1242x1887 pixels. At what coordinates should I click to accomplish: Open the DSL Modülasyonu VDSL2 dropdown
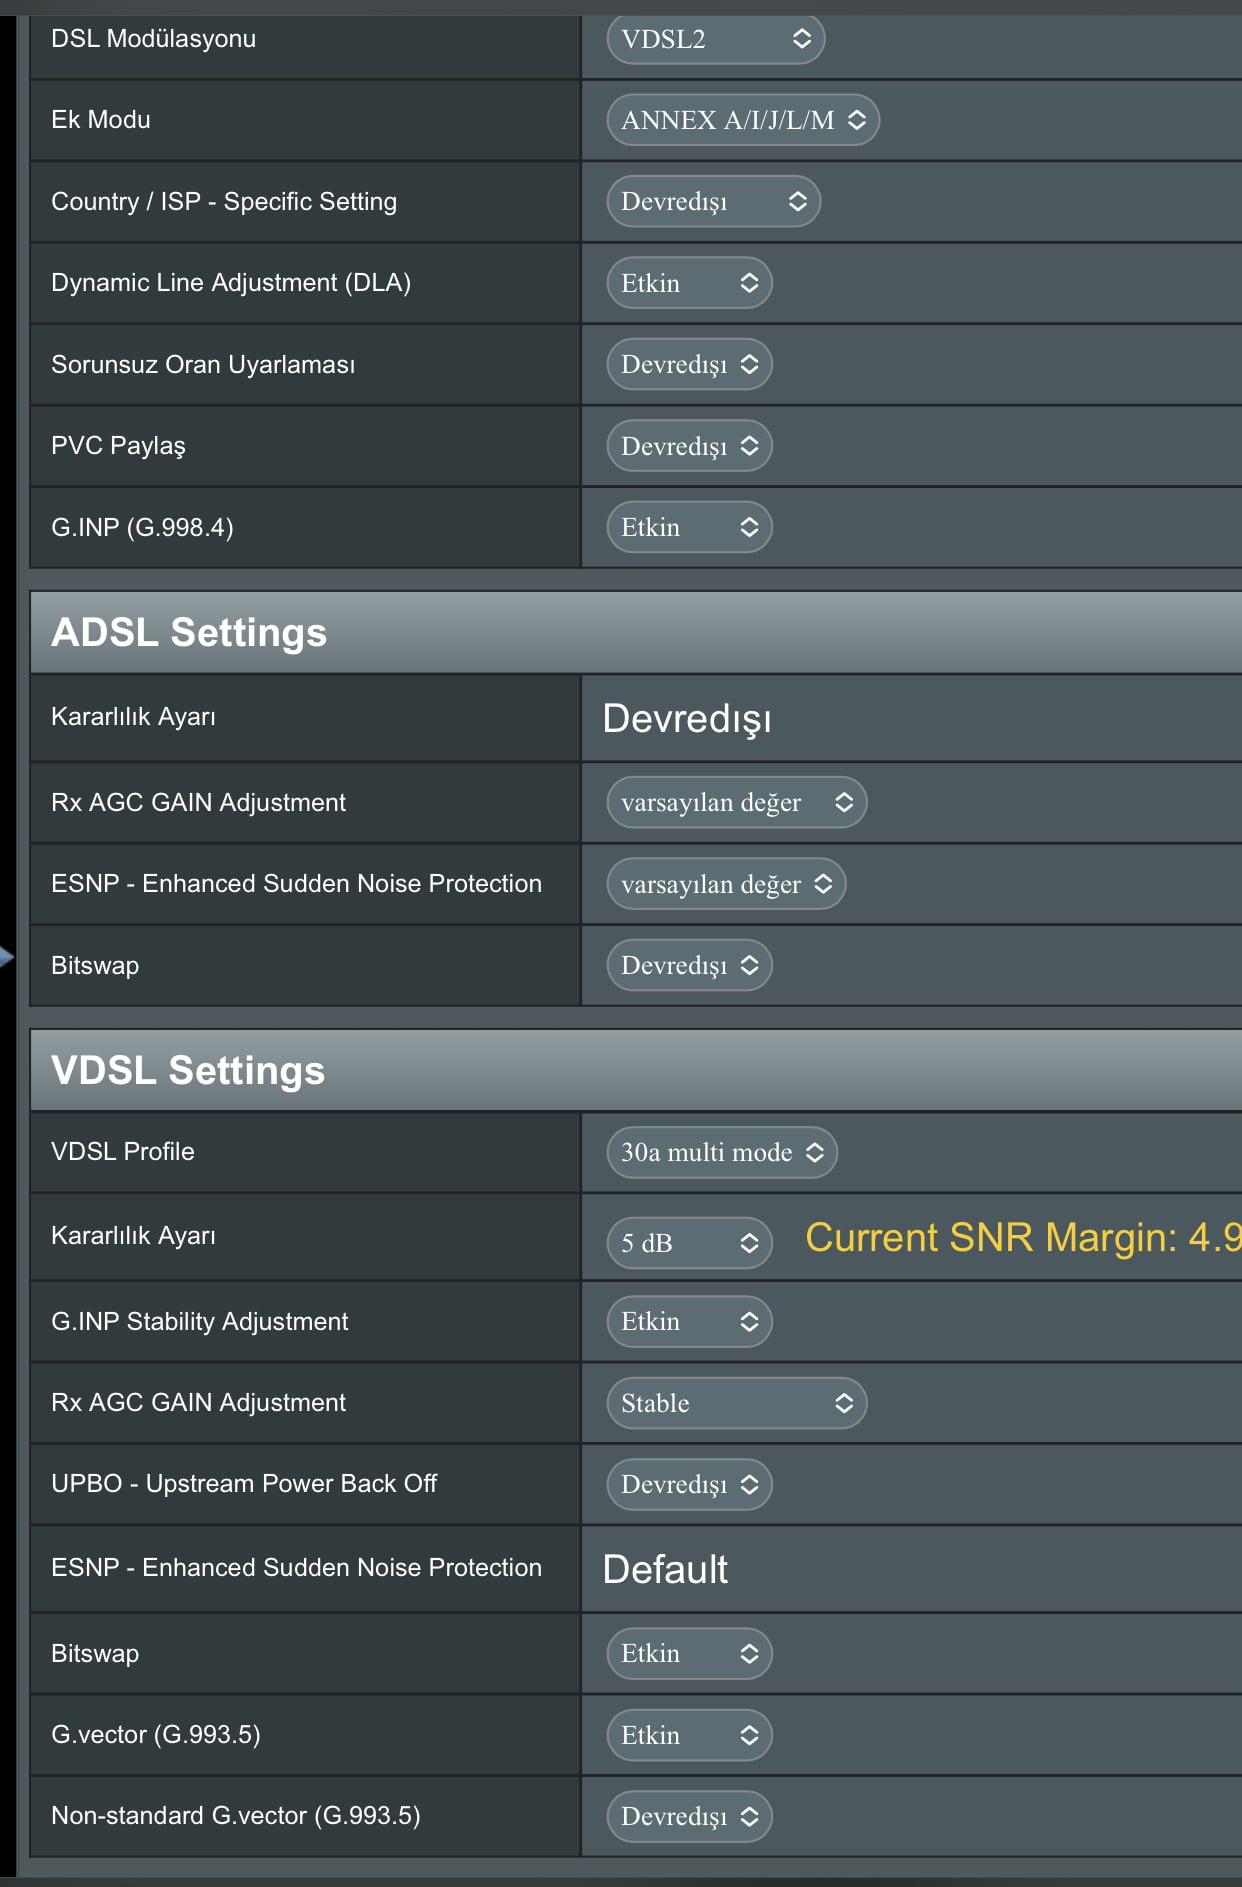pyautogui.click(x=715, y=39)
